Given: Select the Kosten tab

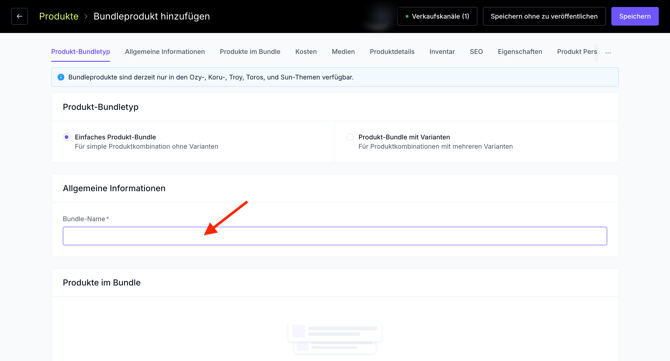Looking at the screenshot, I should [306, 52].
